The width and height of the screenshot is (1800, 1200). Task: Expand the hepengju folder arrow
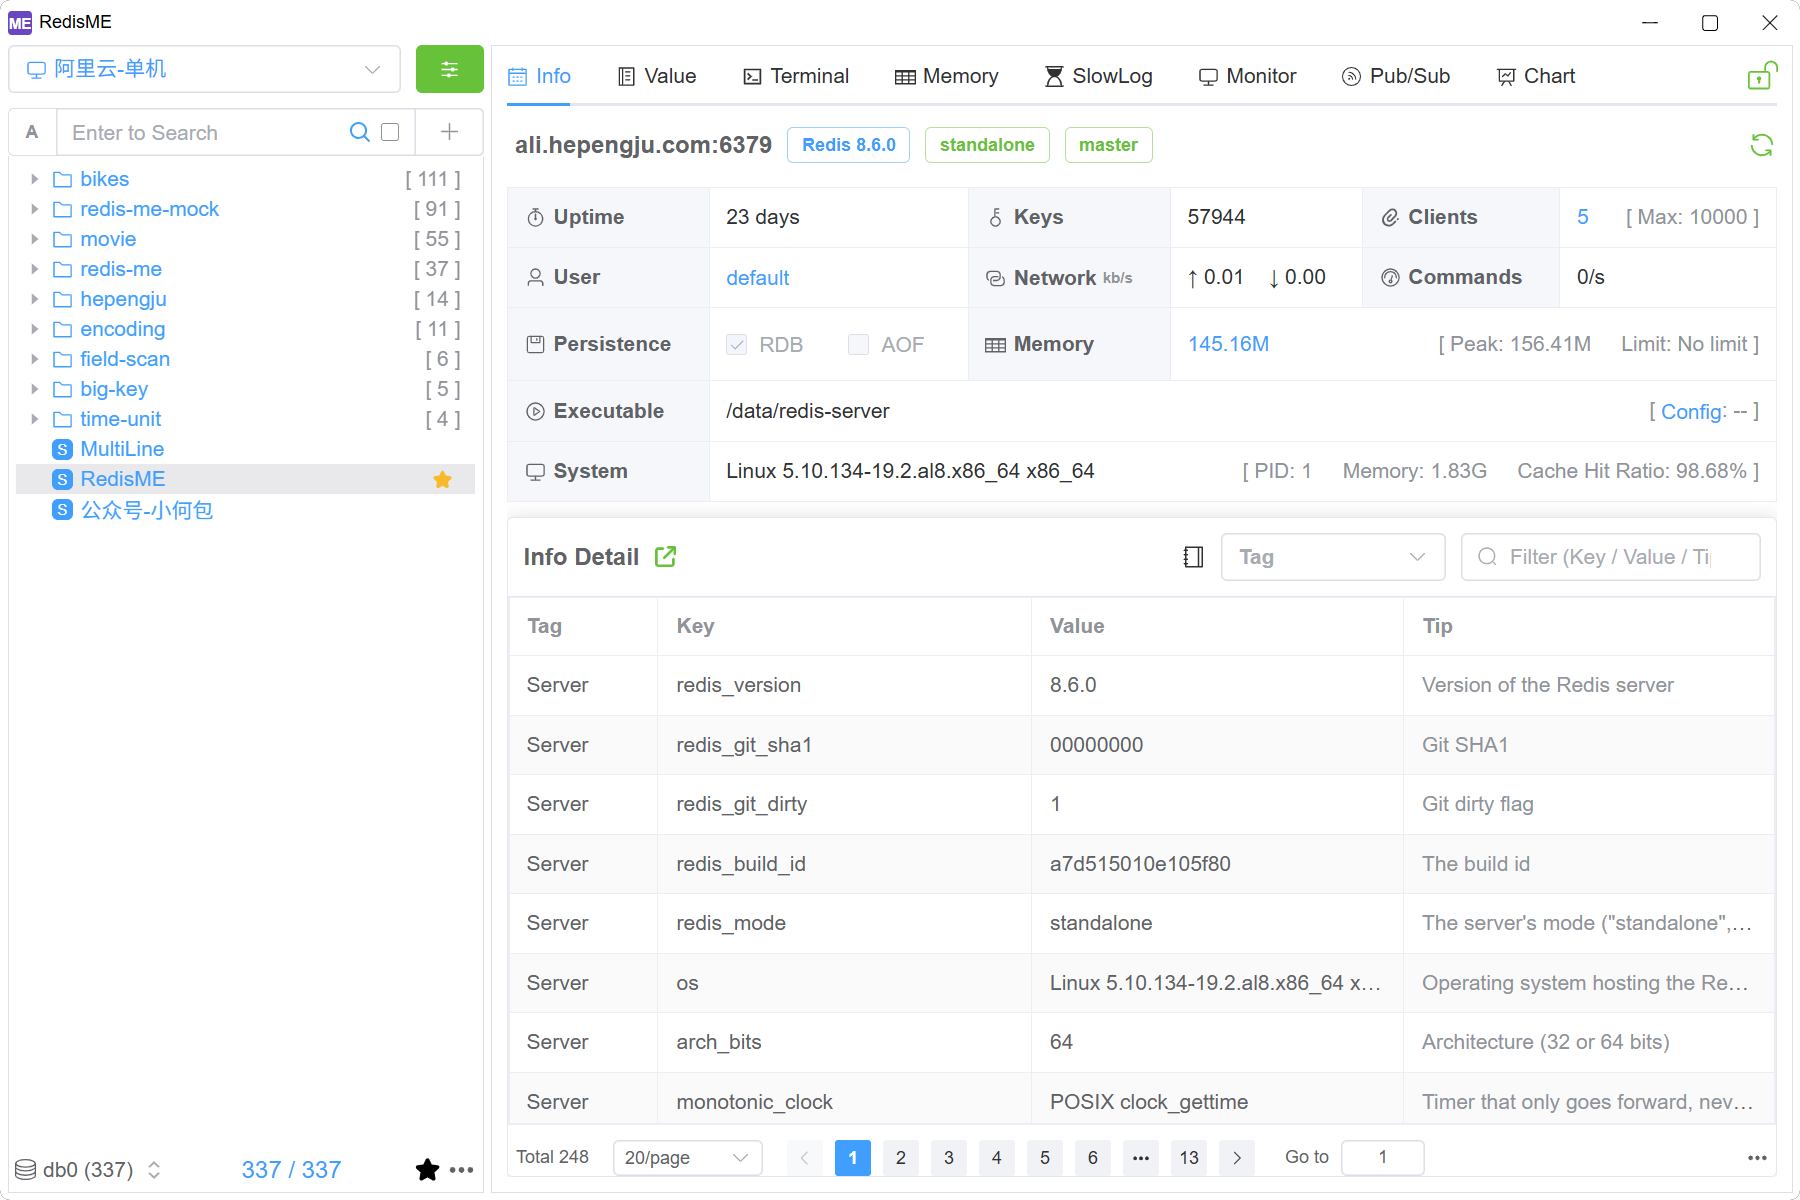click(34, 299)
